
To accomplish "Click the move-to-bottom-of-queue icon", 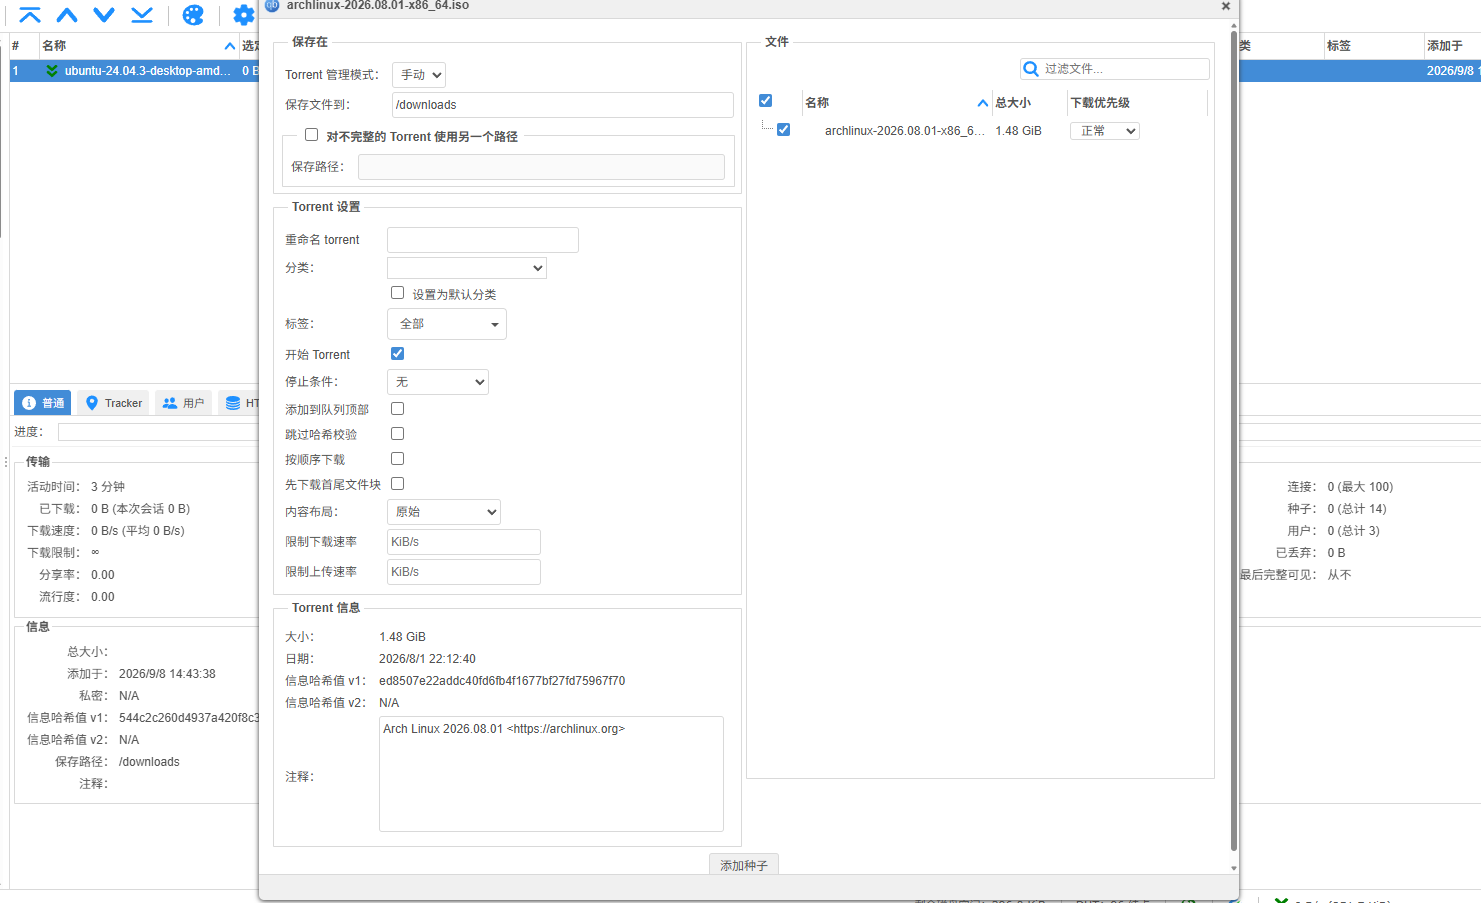I will tap(142, 15).
